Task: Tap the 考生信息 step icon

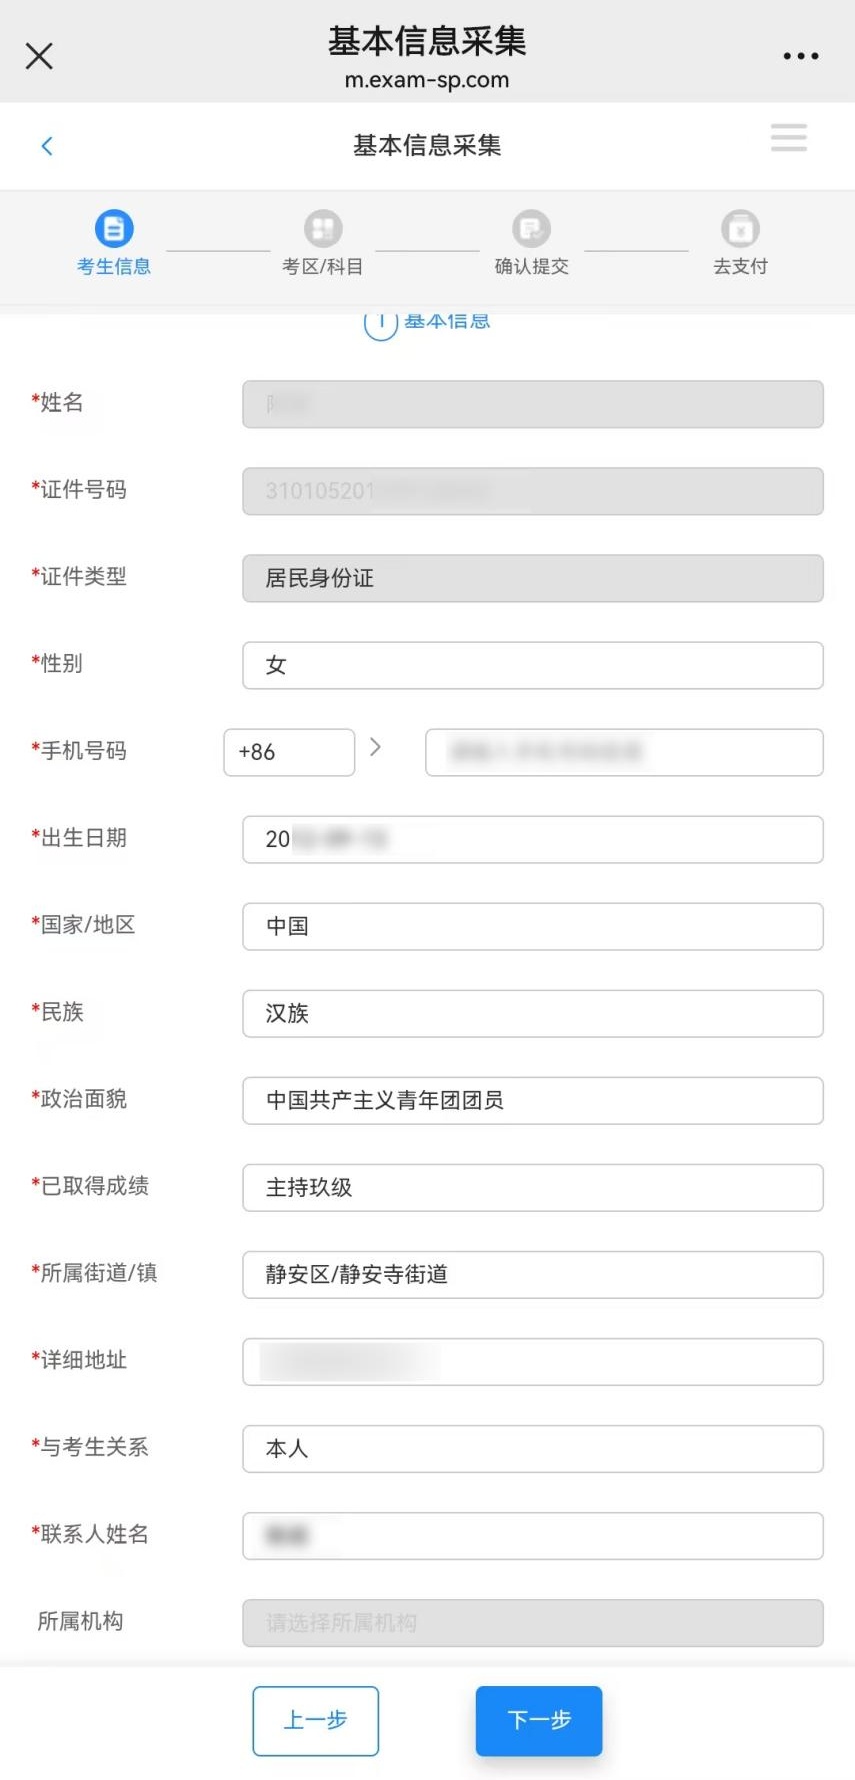Action: click(114, 229)
